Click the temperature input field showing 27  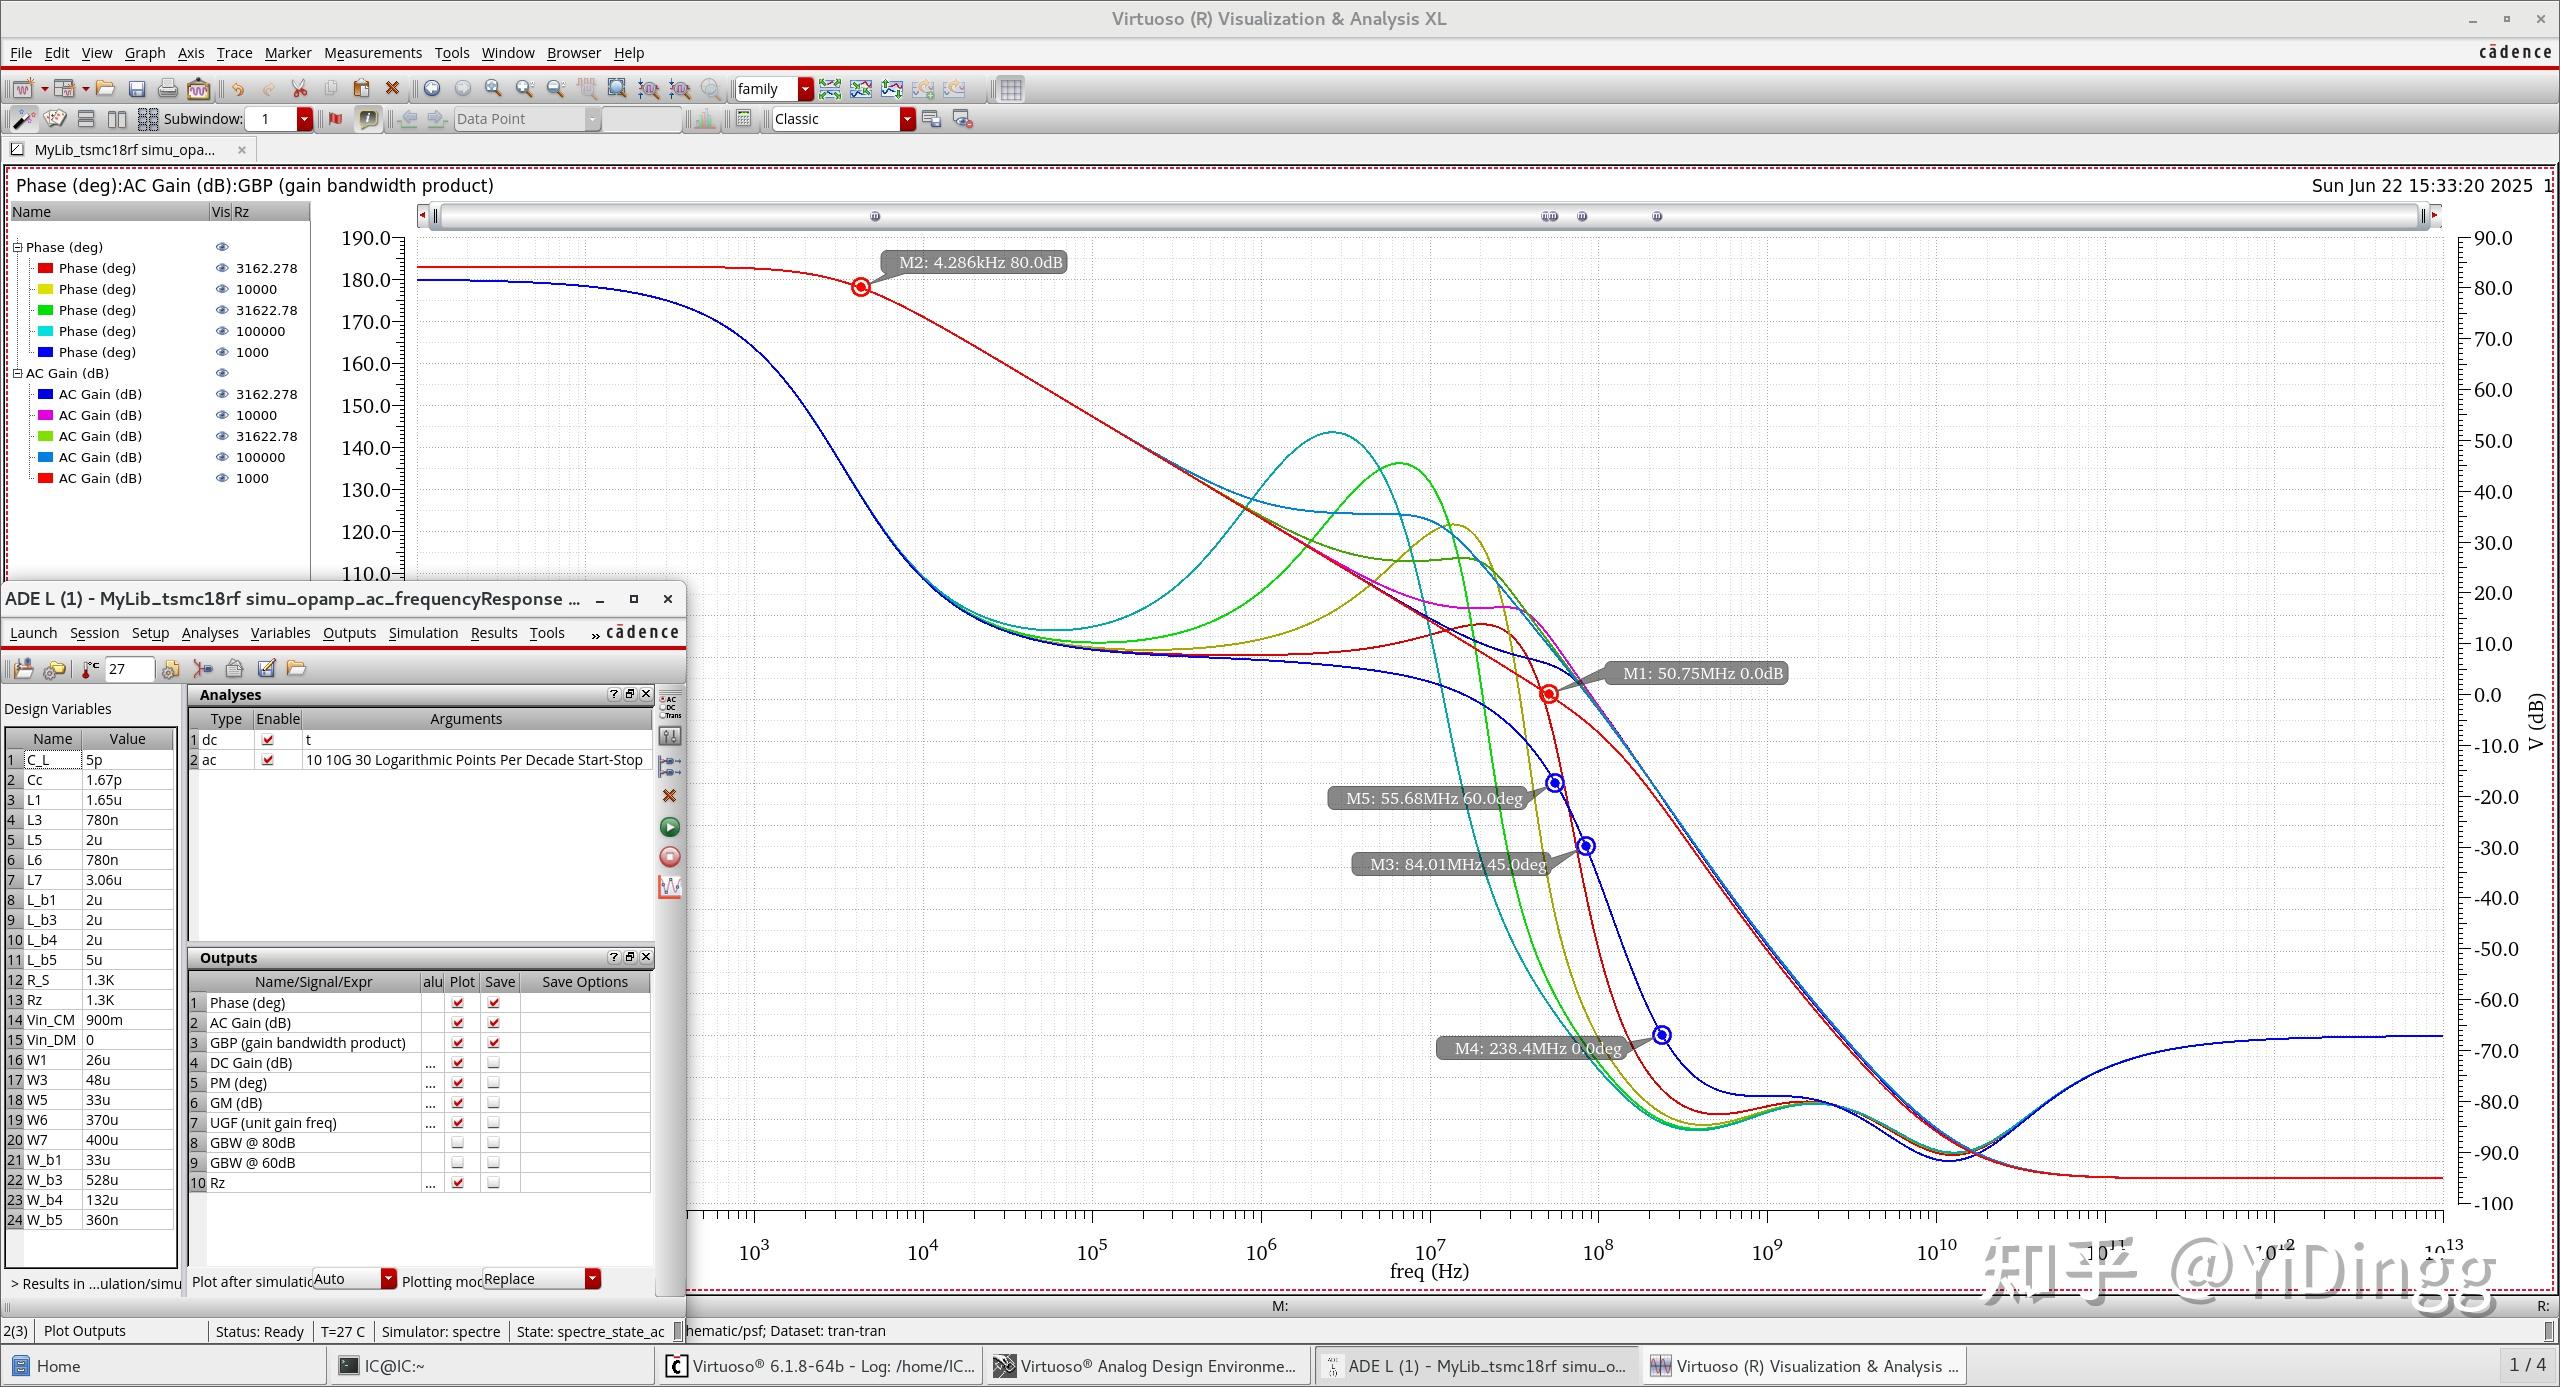click(x=128, y=669)
